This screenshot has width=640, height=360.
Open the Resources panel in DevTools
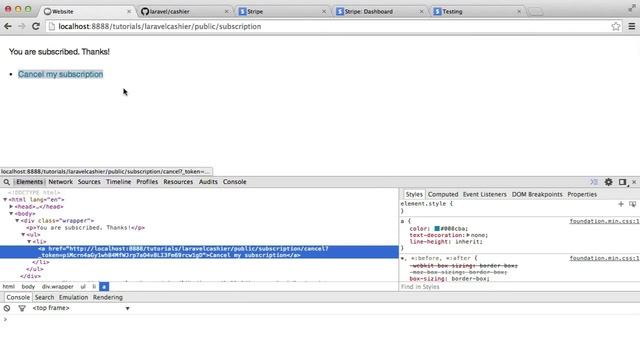[x=178, y=182]
